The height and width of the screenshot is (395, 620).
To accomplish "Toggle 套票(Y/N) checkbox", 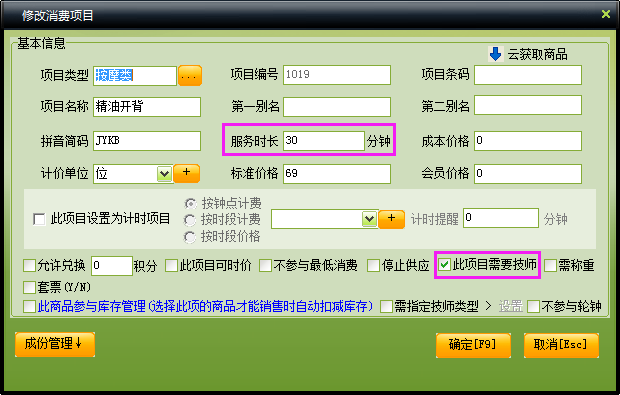I will pyautogui.click(x=30, y=287).
